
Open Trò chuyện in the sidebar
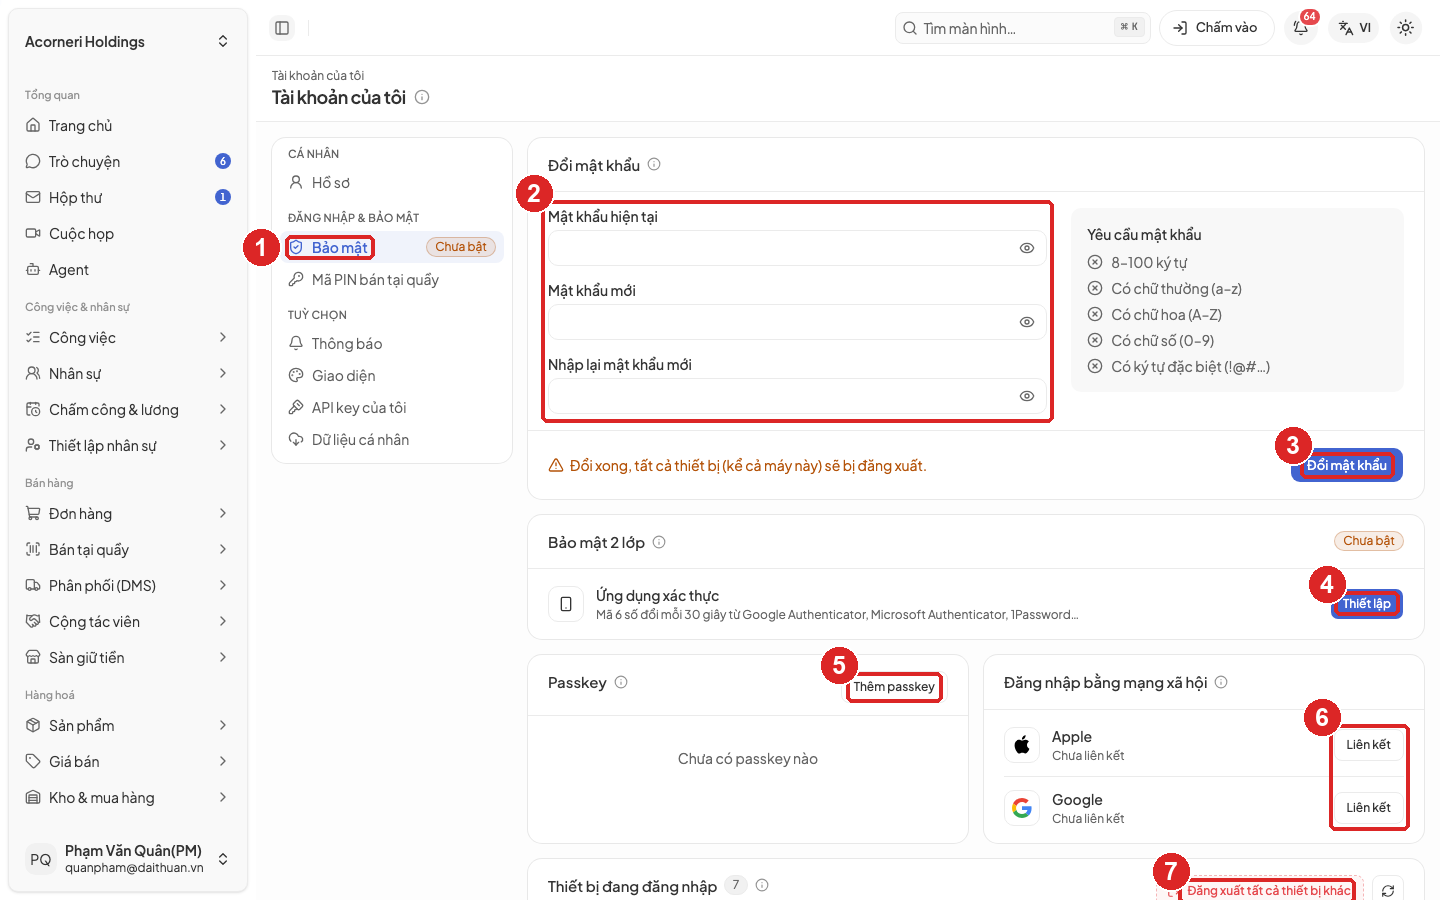(x=128, y=161)
